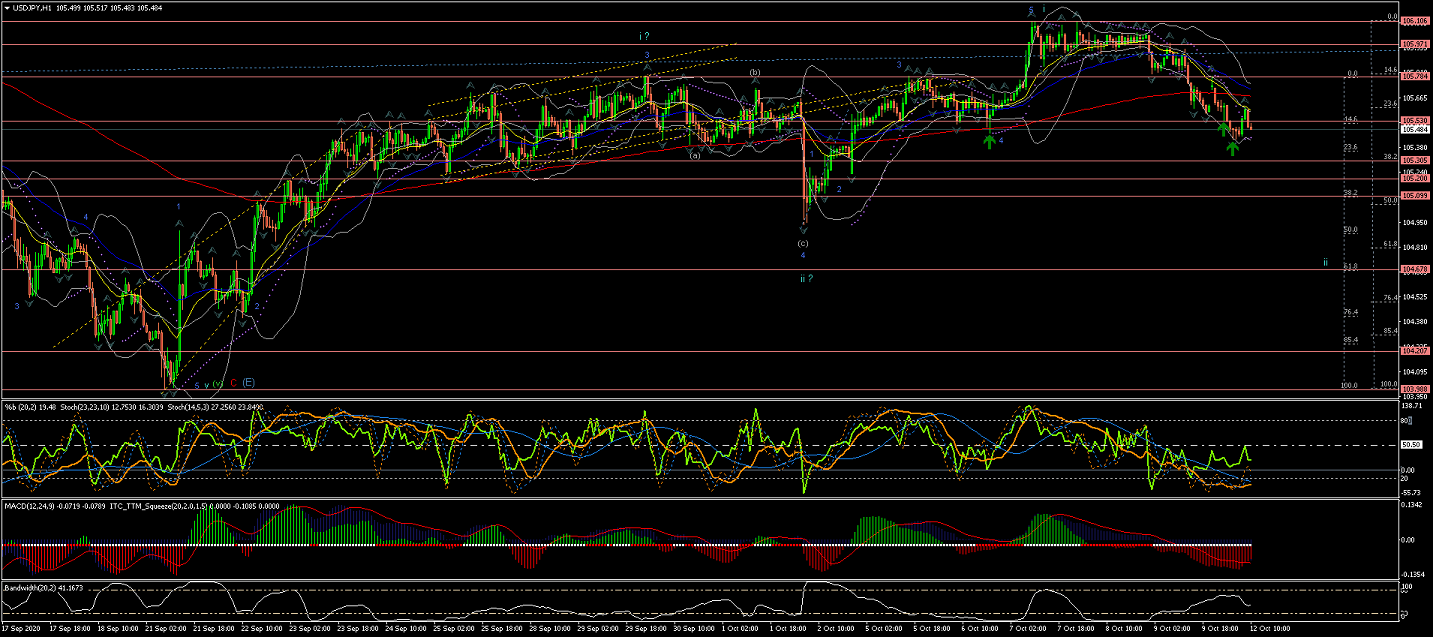The width and height of the screenshot is (1433, 637).
Task: Select the green up arrow beside wave 4
Action: (x=989, y=141)
